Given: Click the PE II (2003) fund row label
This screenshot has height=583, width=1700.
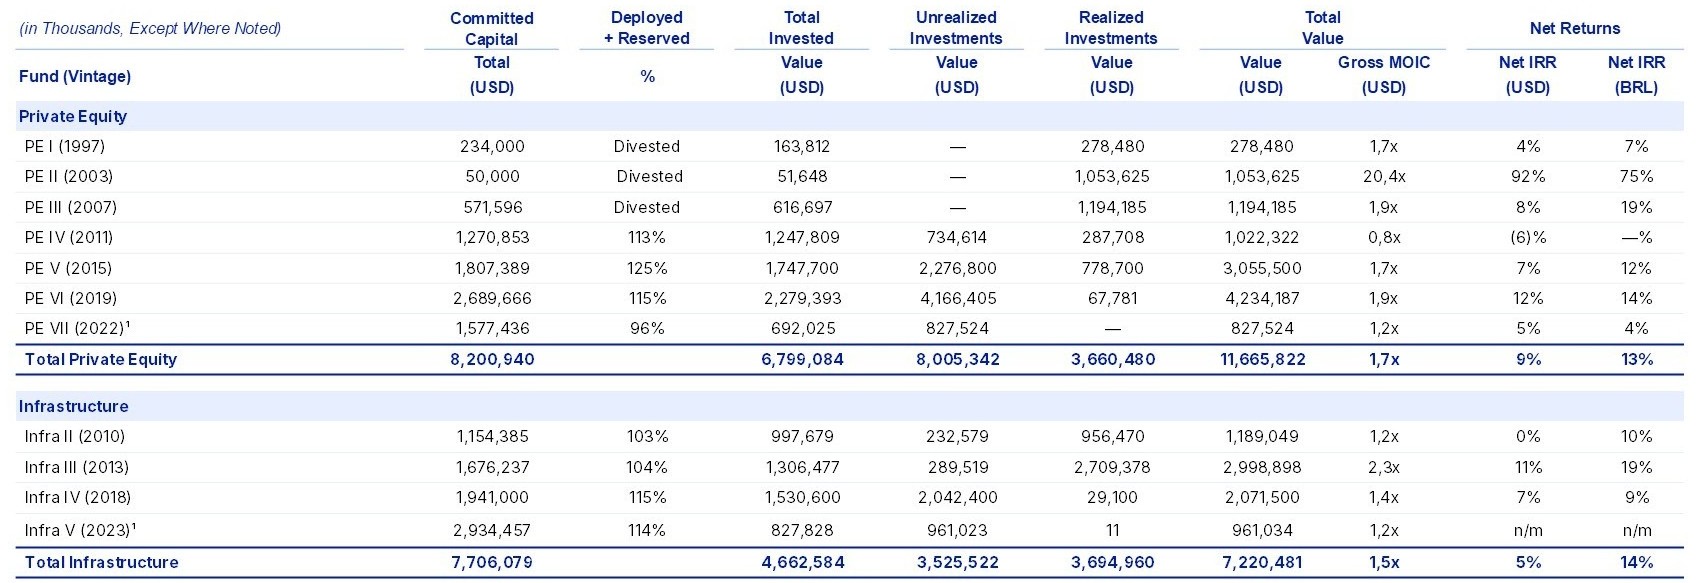Looking at the screenshot, I should coord(69,176).
